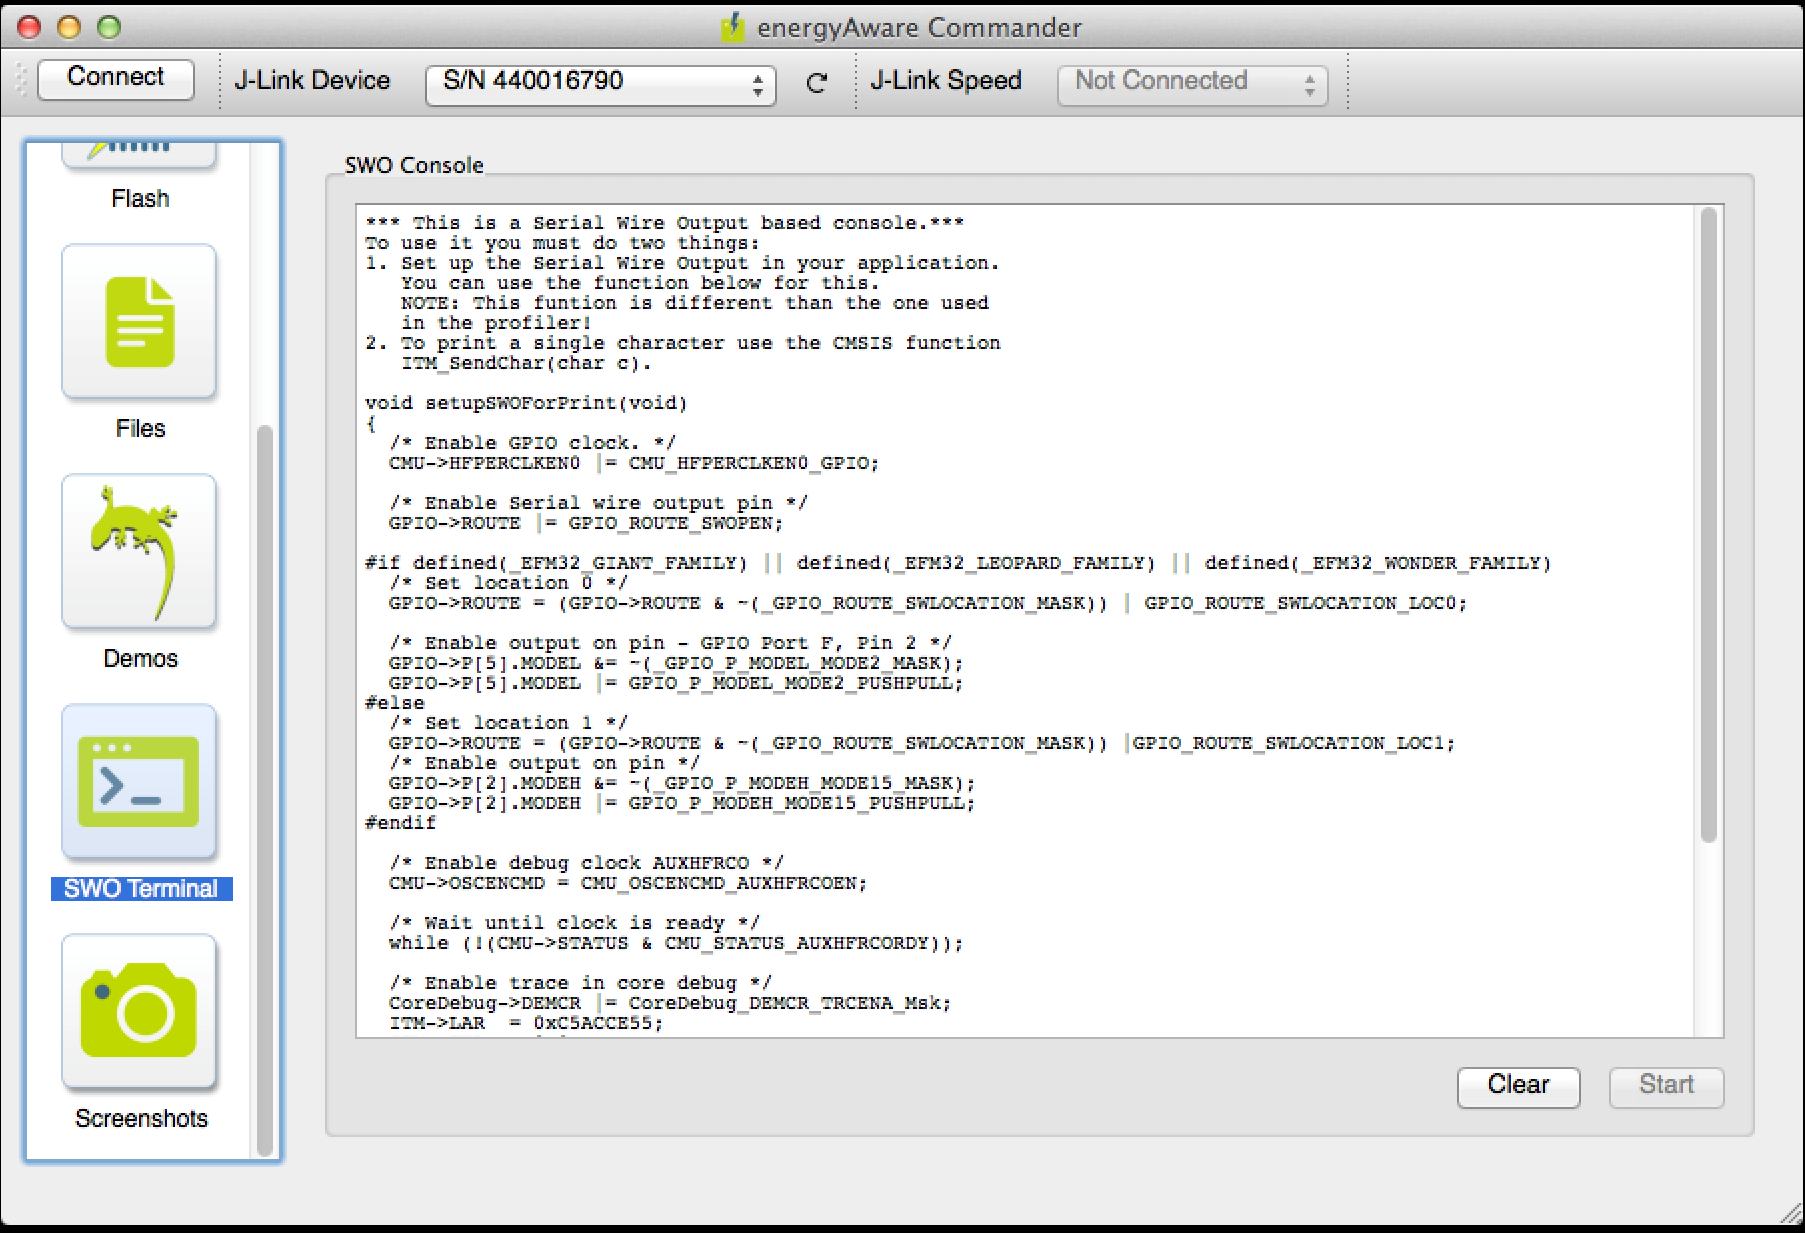Expand the J-Link Device serial dropdown
The height and width of the screenshot is (1233, 1805).
(600, 82)
